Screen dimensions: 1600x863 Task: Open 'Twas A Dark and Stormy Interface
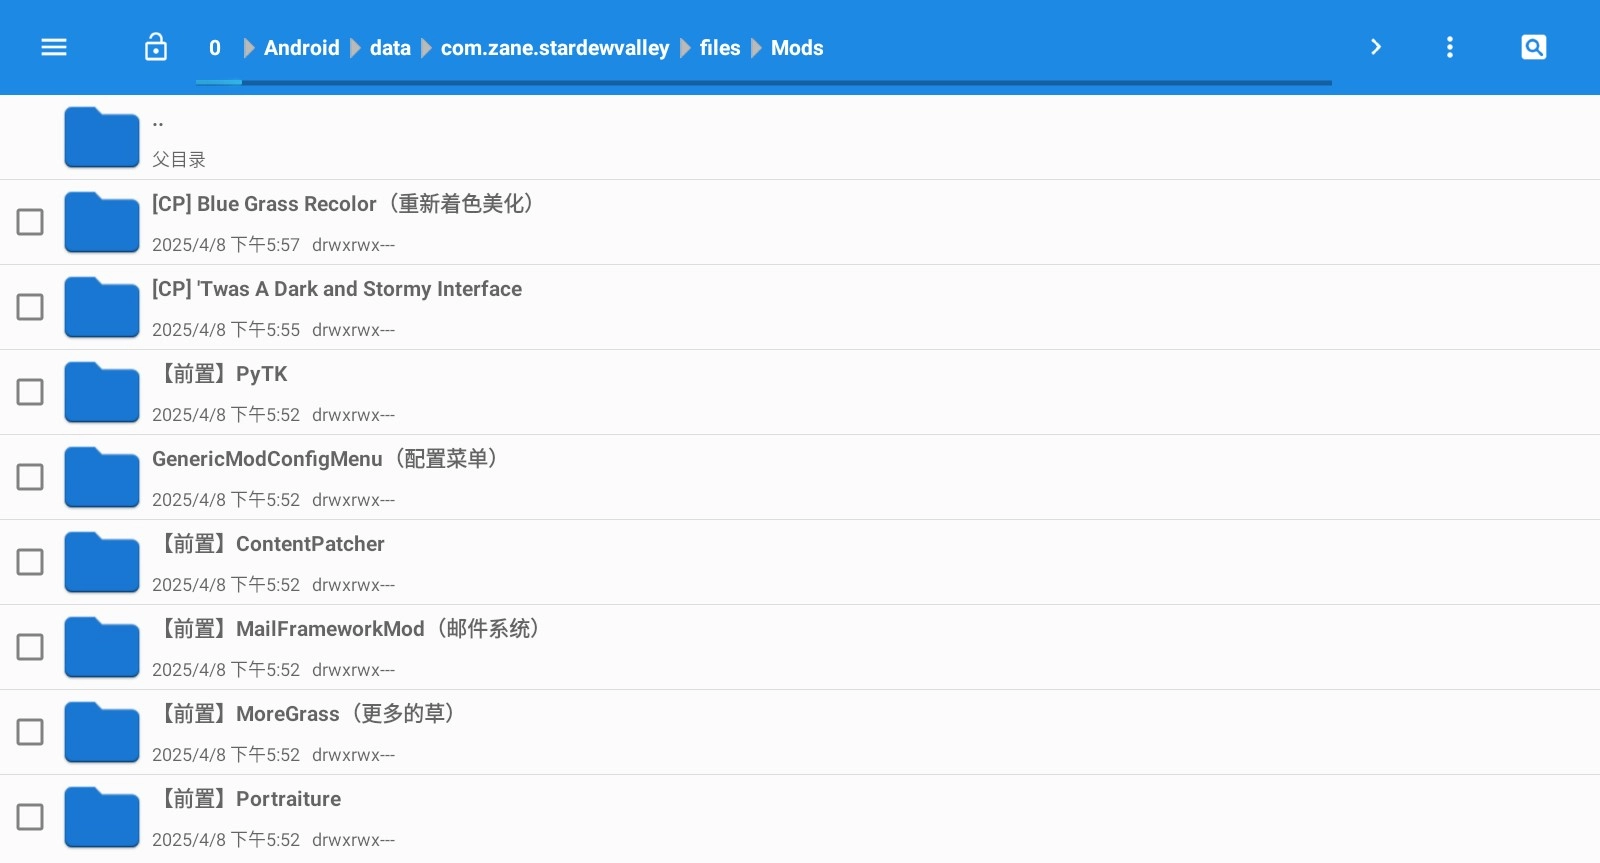(x=337, y=289)
